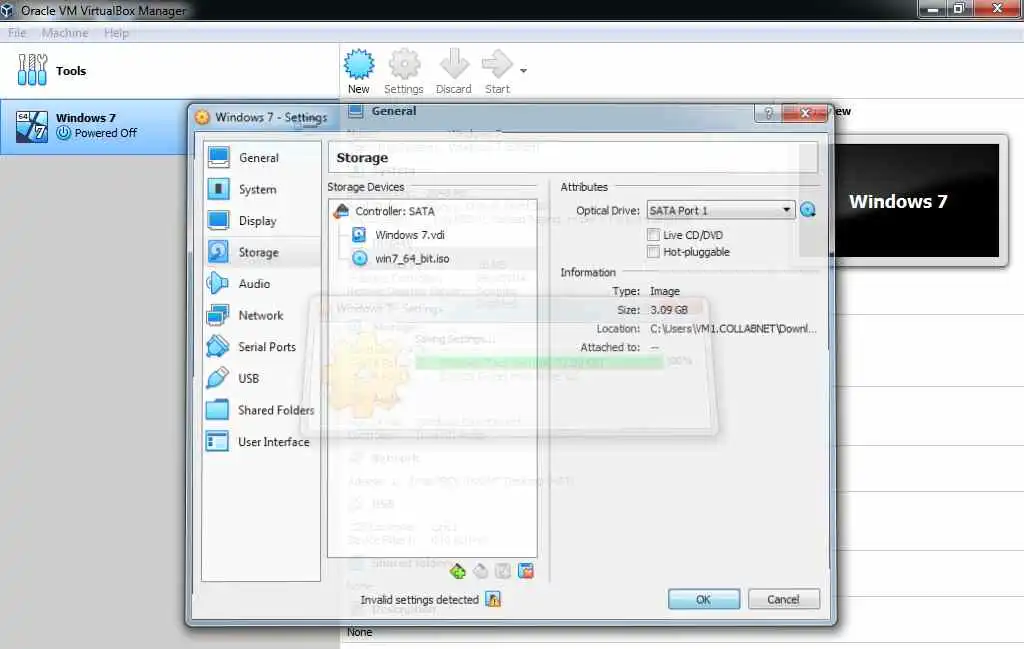Click the Storage disk icon in sidebar

click(218, 252)
